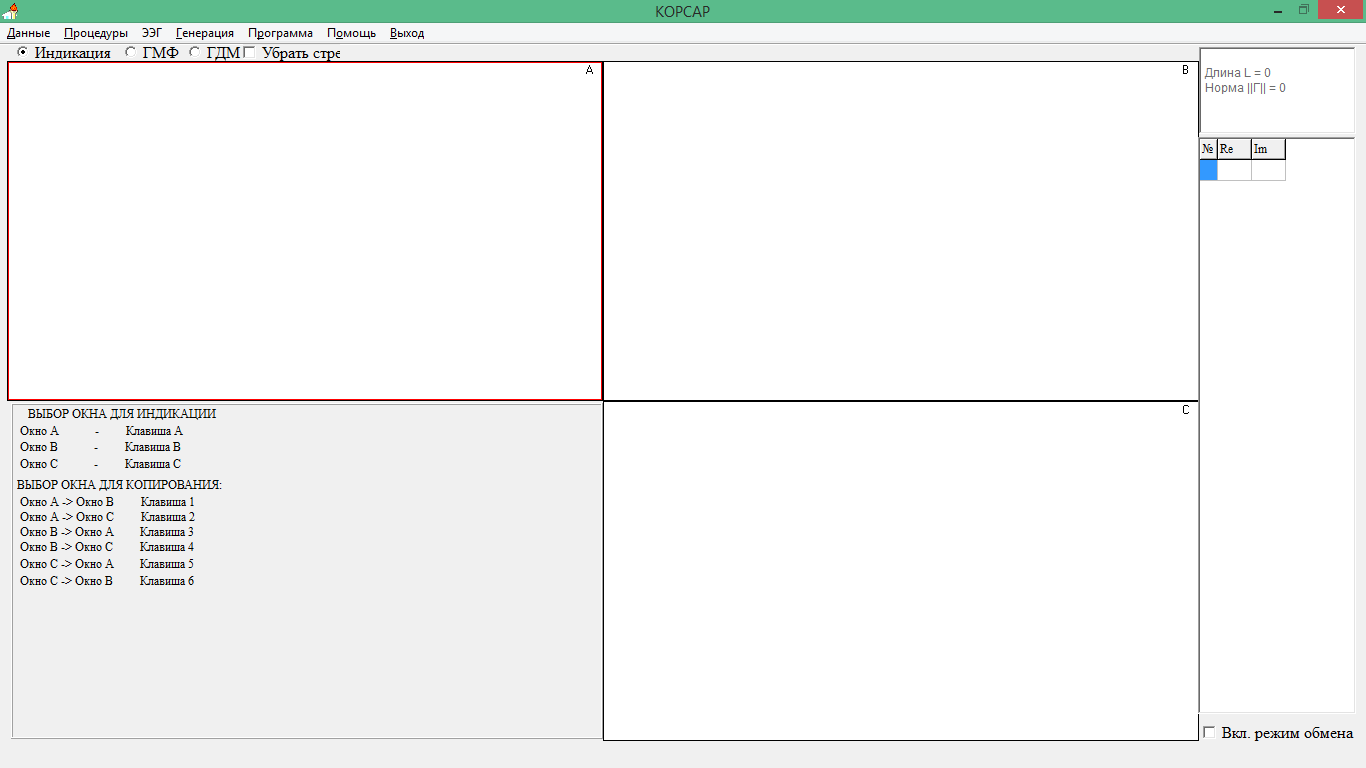Open the Процедуры menu

(x=96, y=33)
